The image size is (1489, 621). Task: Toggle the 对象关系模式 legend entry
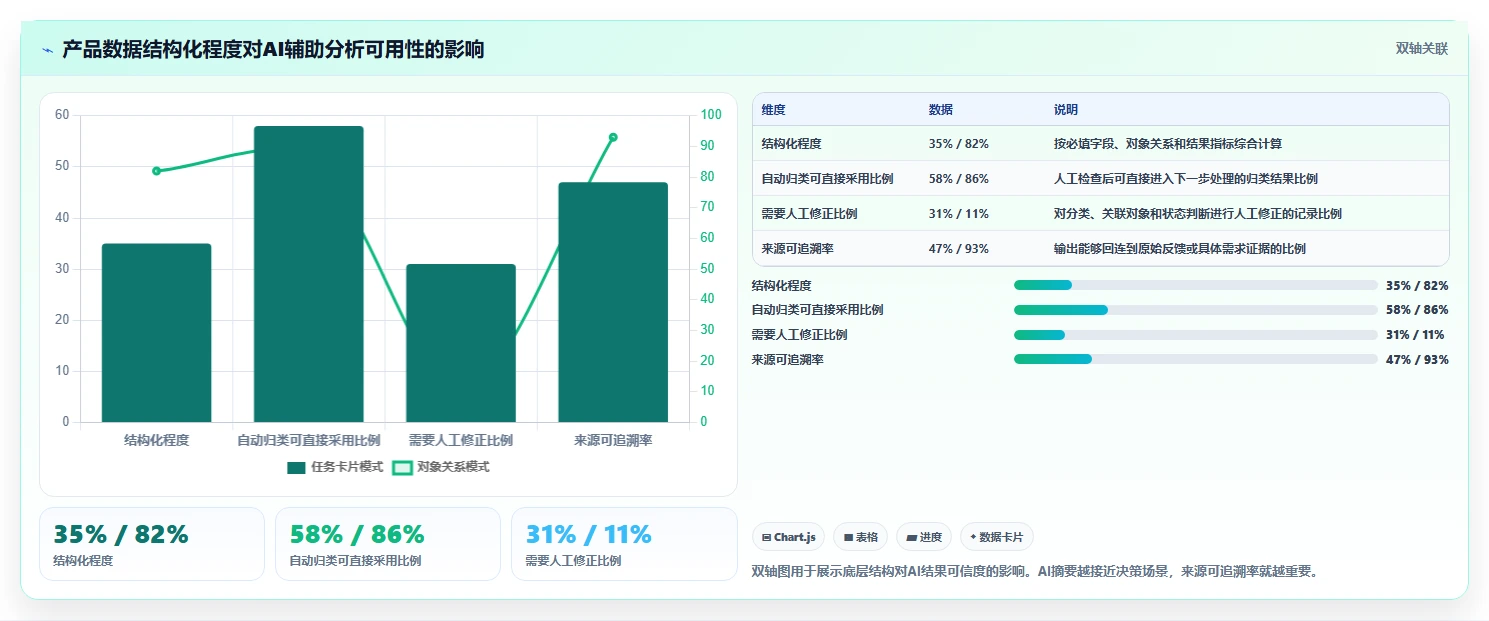441,467
